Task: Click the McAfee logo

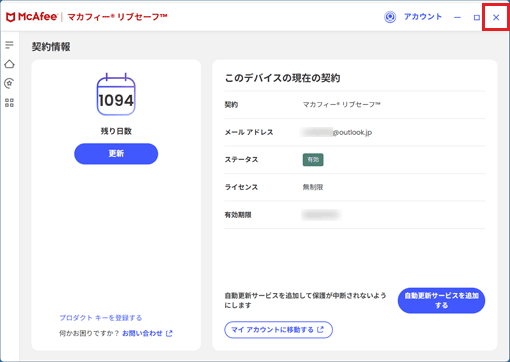Action: tap(32, 17)
